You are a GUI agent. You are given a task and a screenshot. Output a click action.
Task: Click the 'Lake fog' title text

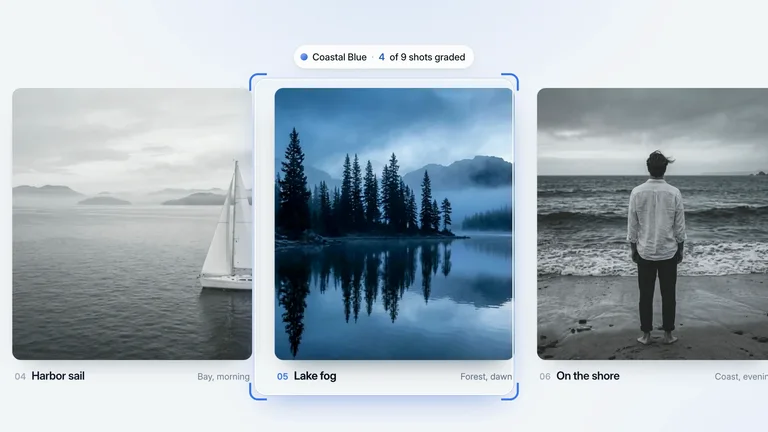point(315,376)
